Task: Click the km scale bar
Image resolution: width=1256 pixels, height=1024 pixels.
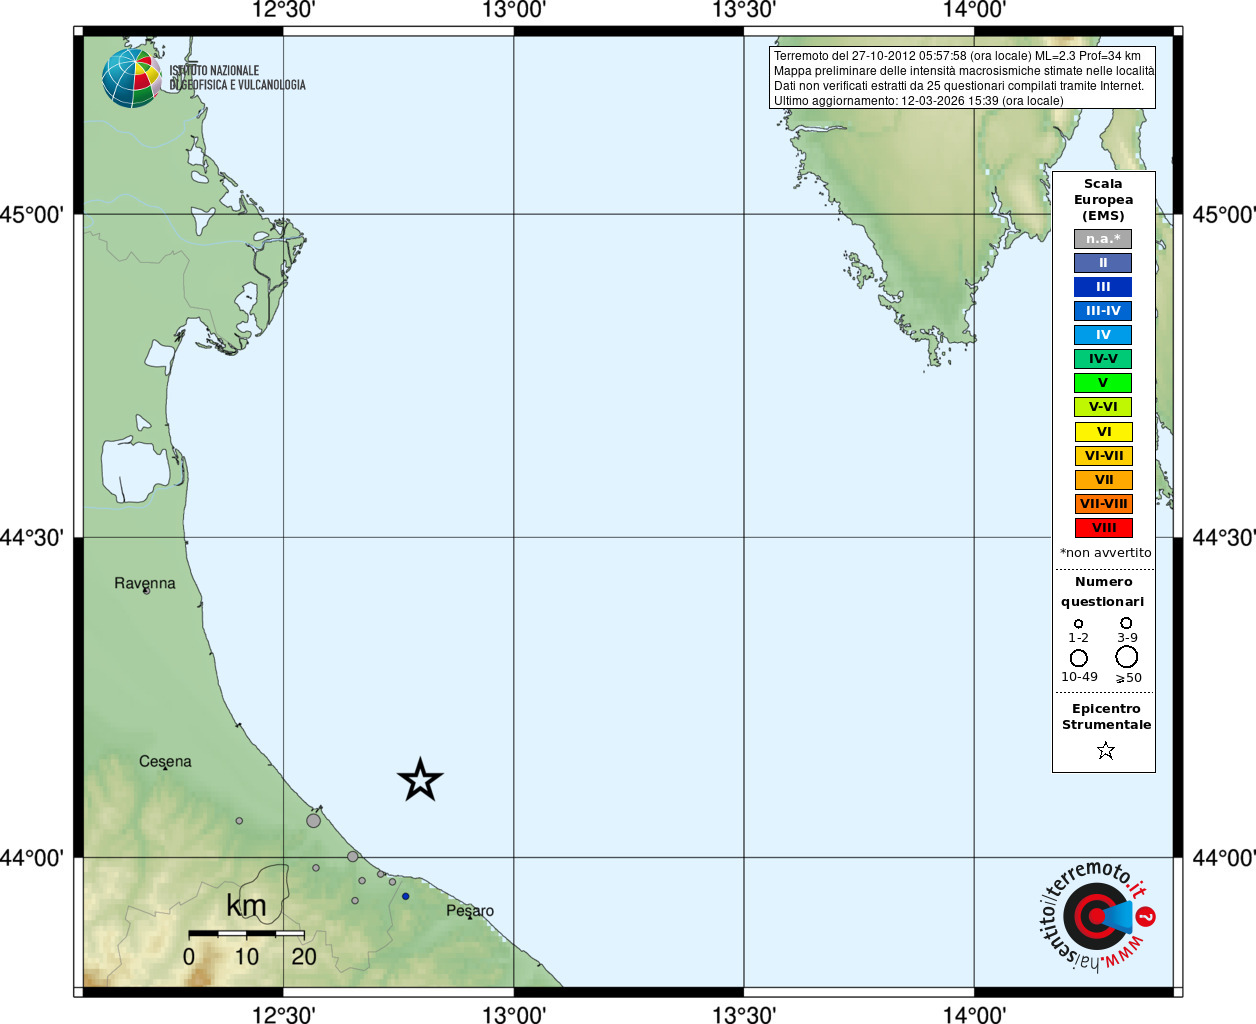Action: pyautogui.click(x=246, y=934)
